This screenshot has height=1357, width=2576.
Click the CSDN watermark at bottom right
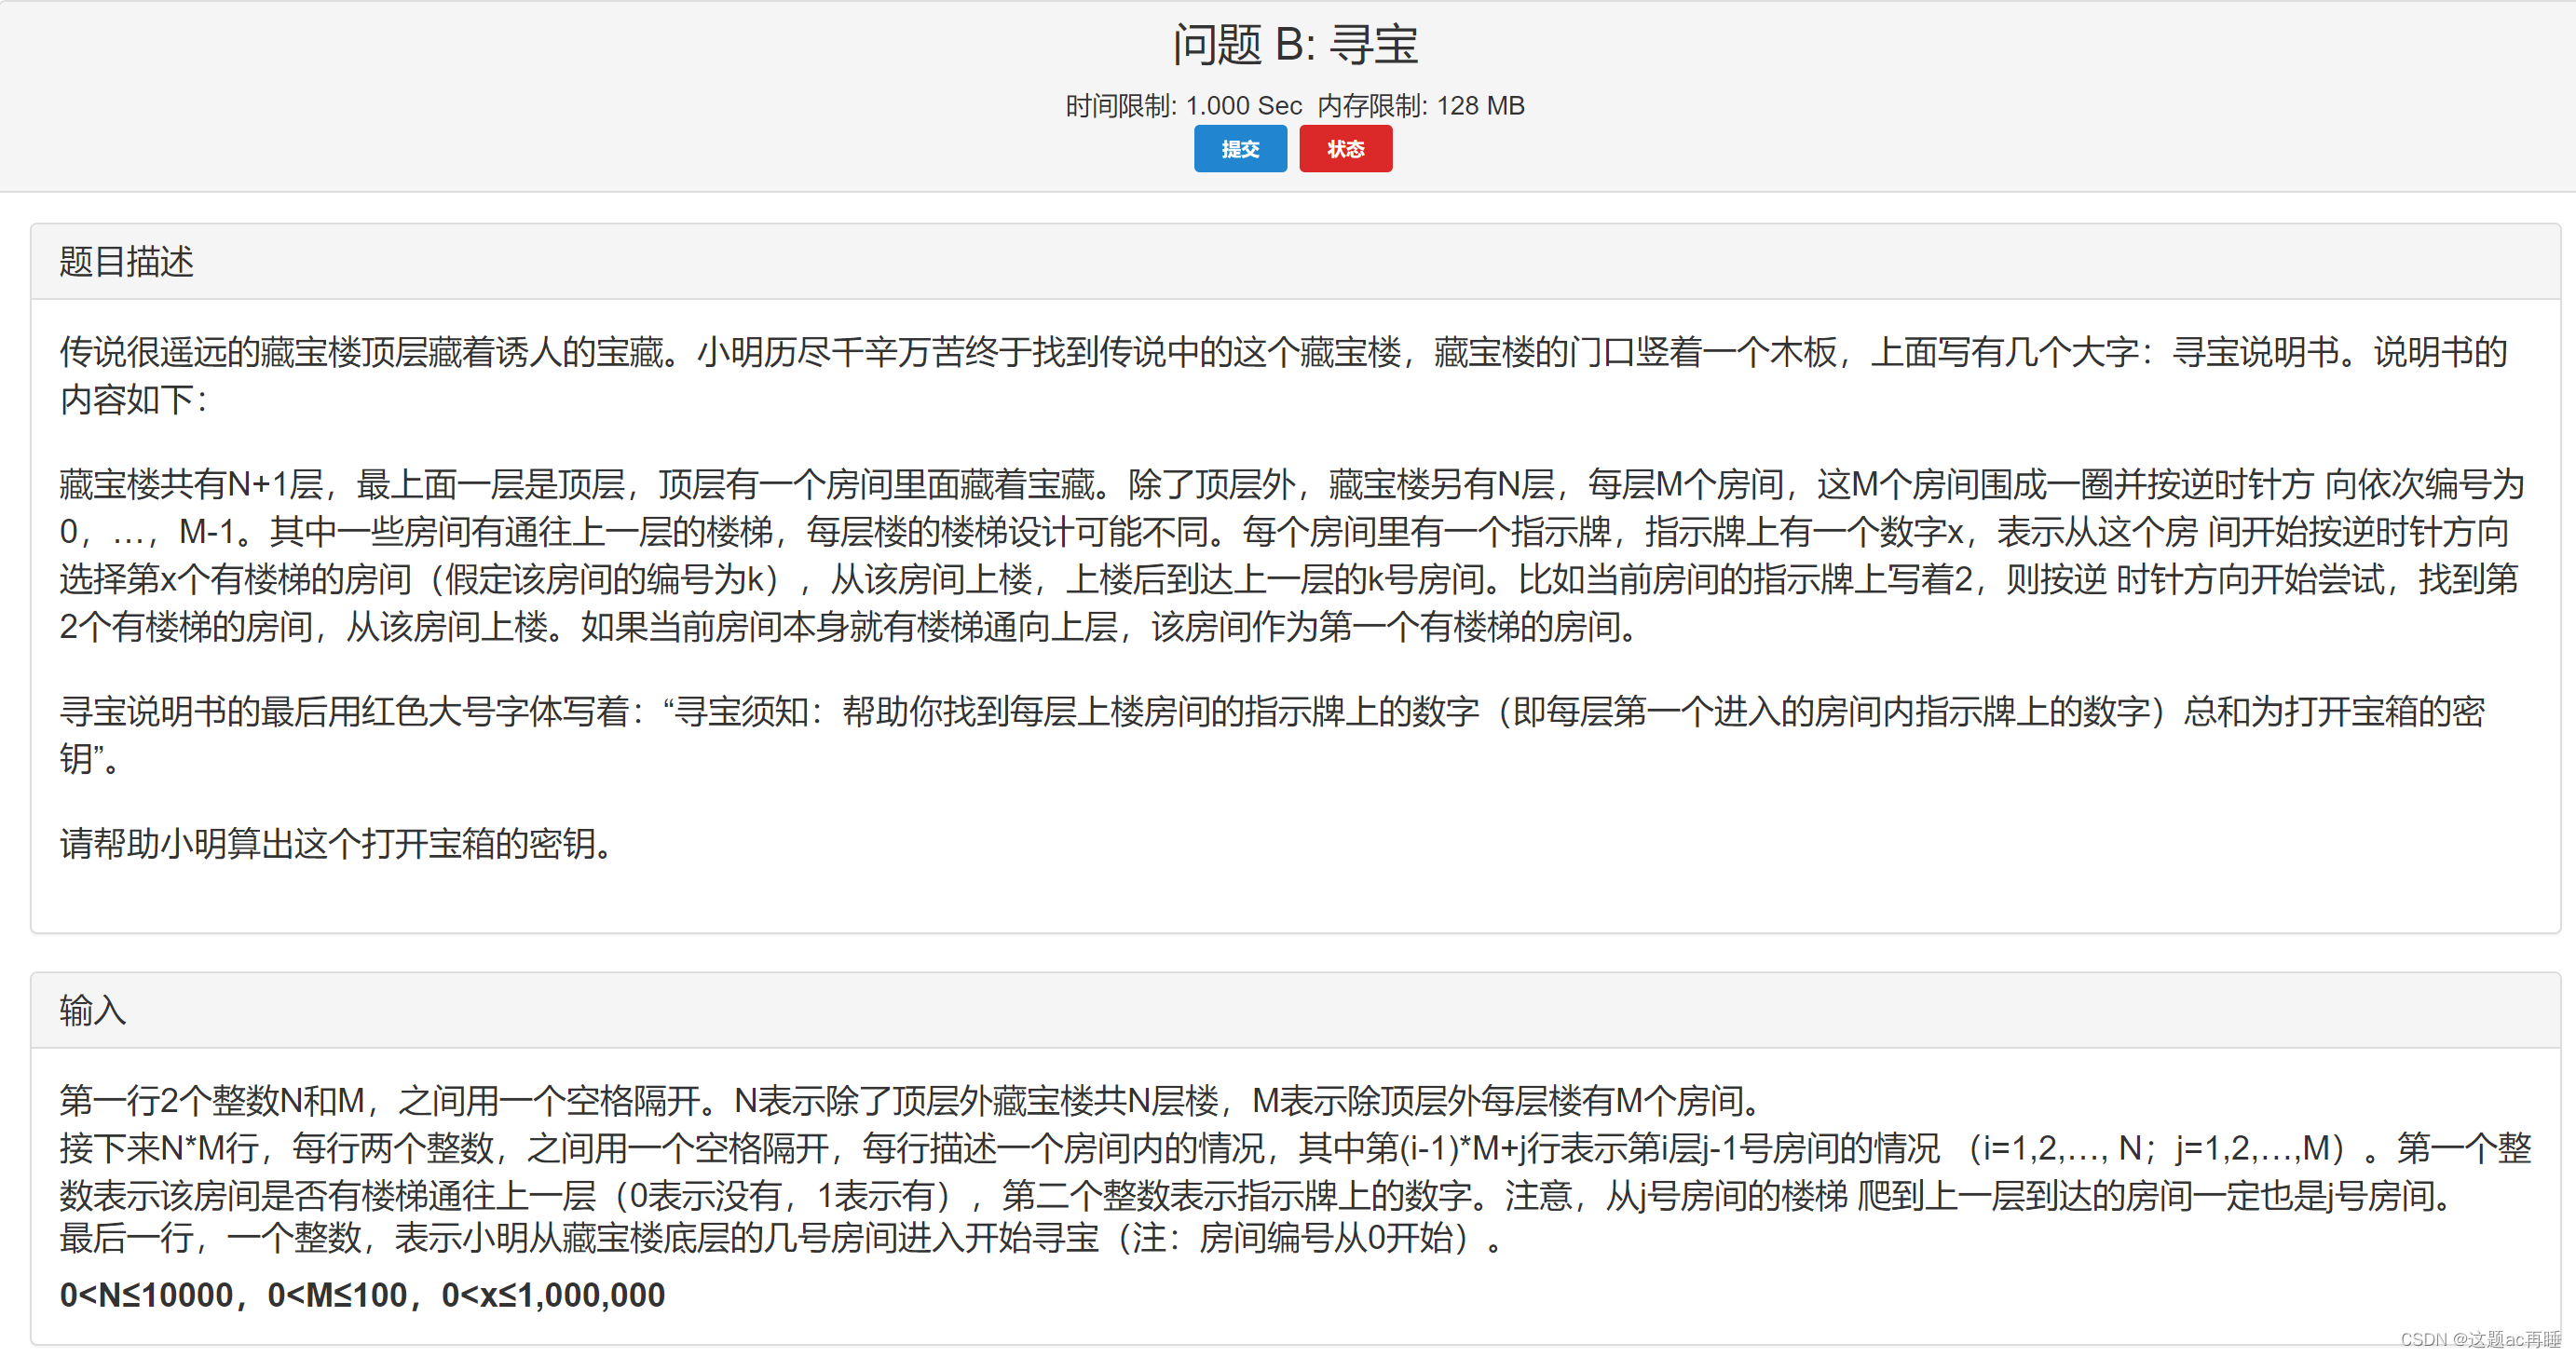pyautogui.click(x=2480, y=1339)
